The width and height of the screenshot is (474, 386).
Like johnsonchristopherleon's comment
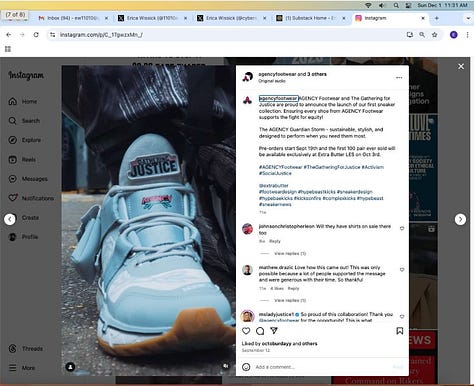click(402, 228)
